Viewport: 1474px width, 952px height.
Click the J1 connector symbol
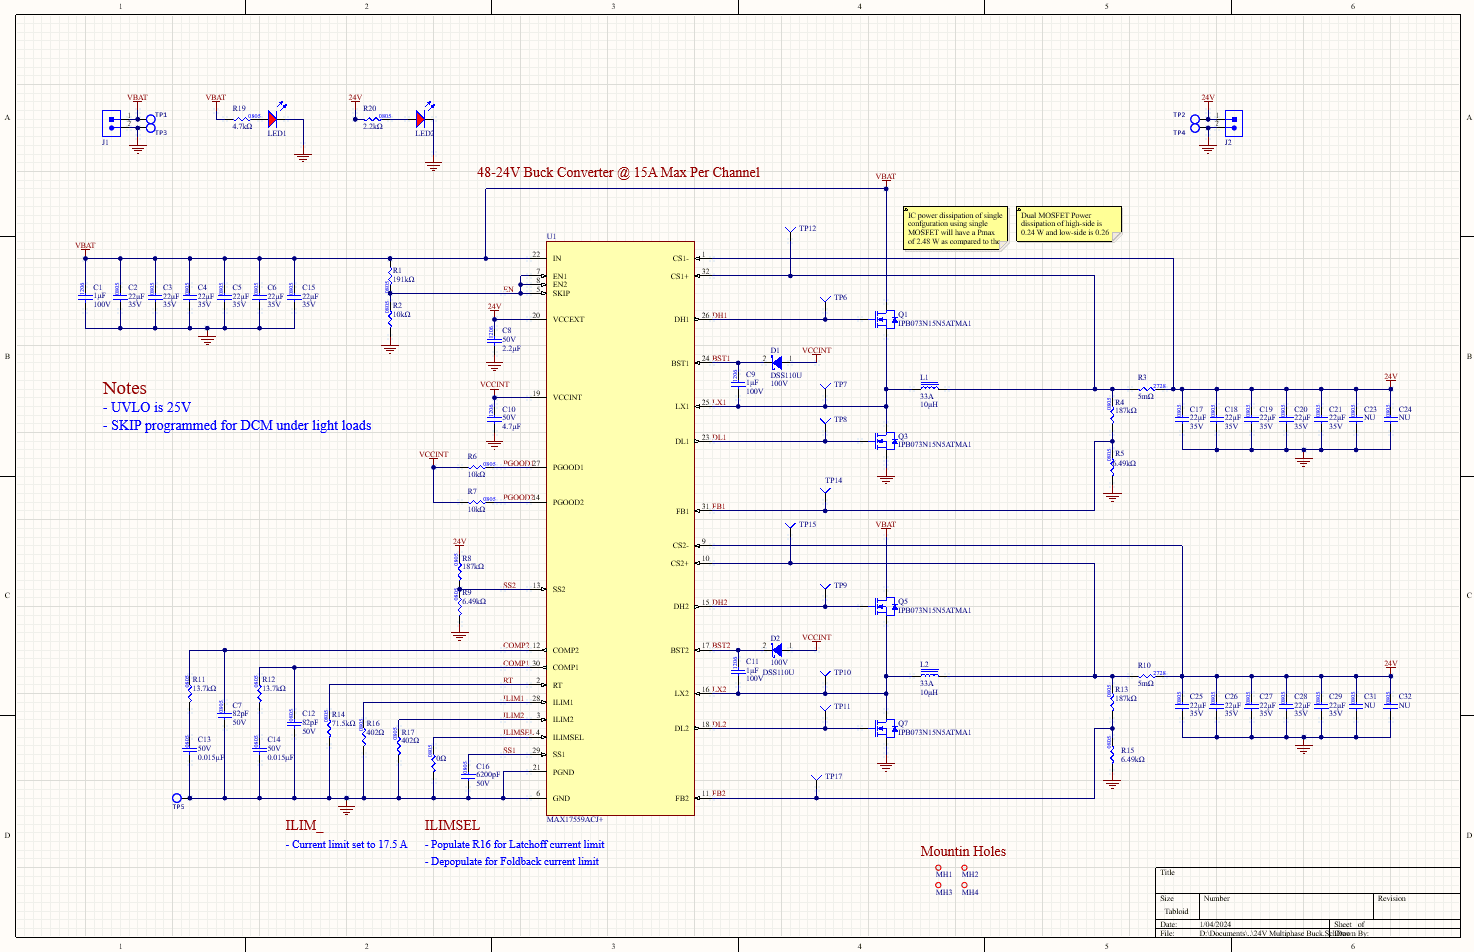[x=110, y=123]
